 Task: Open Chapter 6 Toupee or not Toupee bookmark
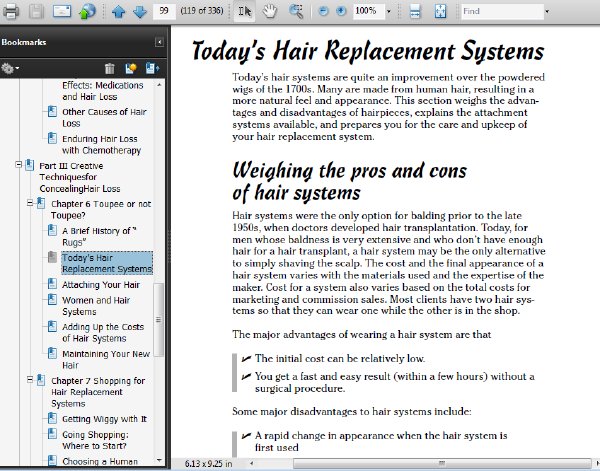(x=101, y=210)
